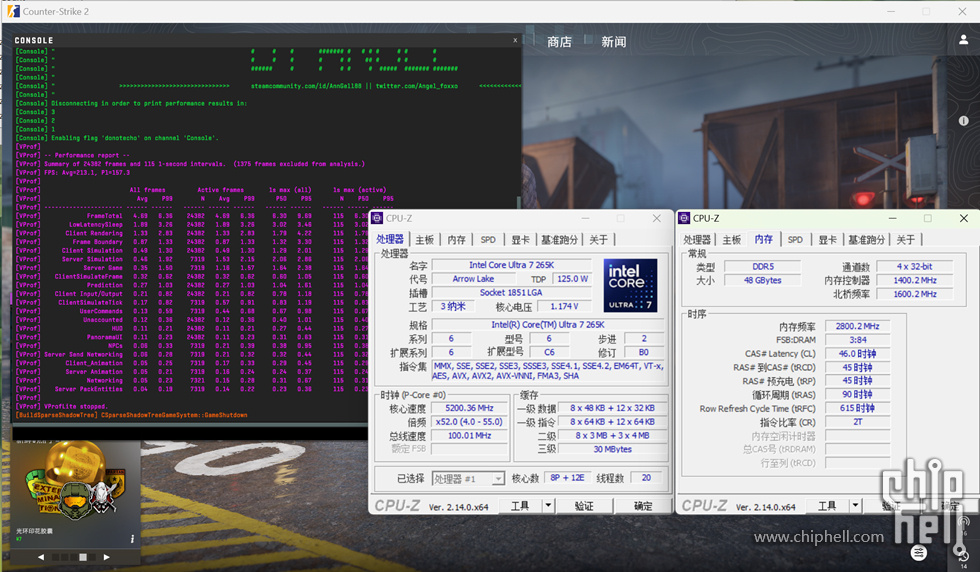Image resolution: width=980 pixels, height=572 pixels.
Task: Select the 处理器 tab in the left CPU-Z window
Action: pyautogui.click(x=390, y=239)
